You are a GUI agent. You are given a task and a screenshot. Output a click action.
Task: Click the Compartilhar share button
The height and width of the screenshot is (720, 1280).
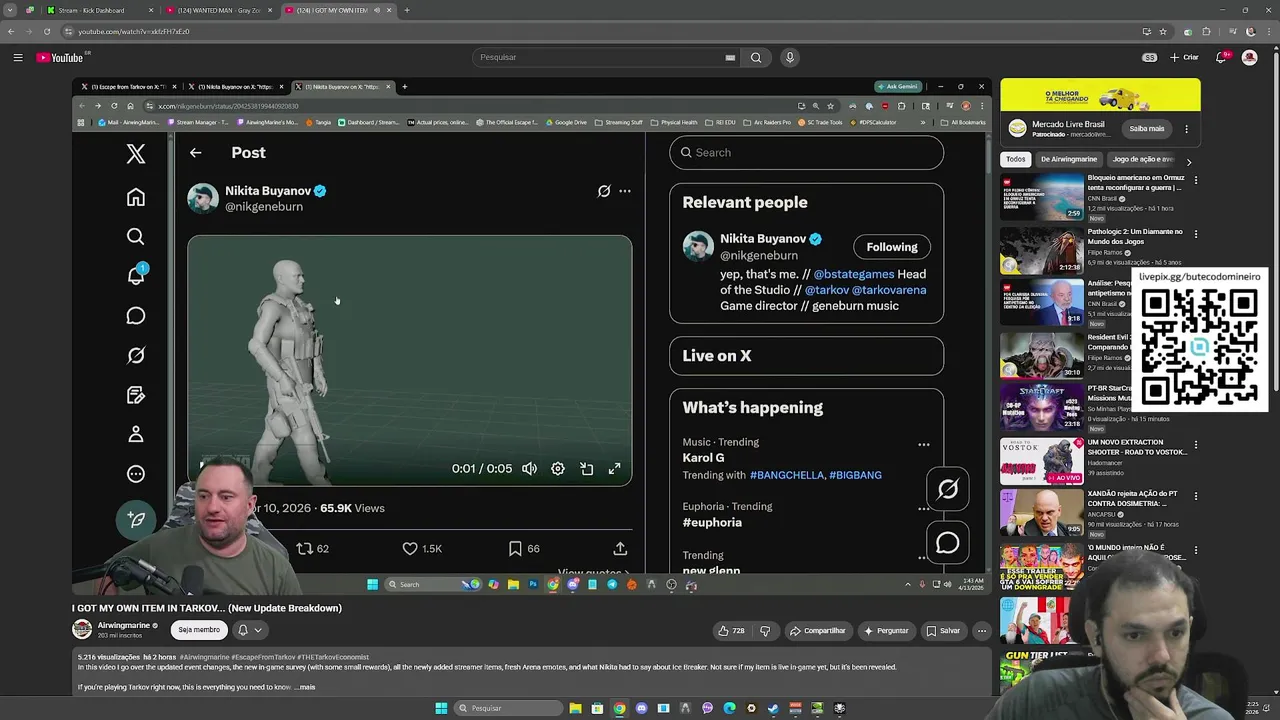tap(818, 631)
